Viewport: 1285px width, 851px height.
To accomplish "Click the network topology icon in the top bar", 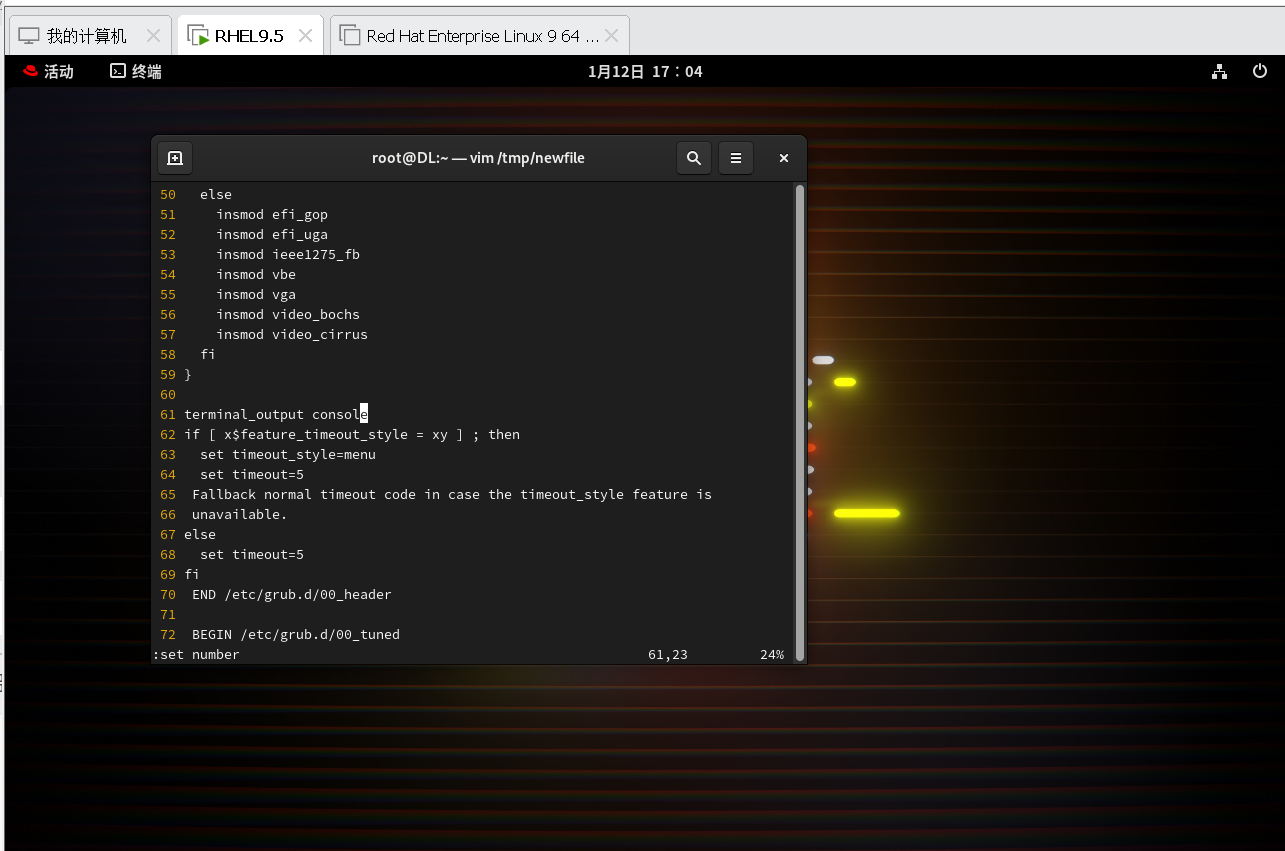I will pos(1219,71).
